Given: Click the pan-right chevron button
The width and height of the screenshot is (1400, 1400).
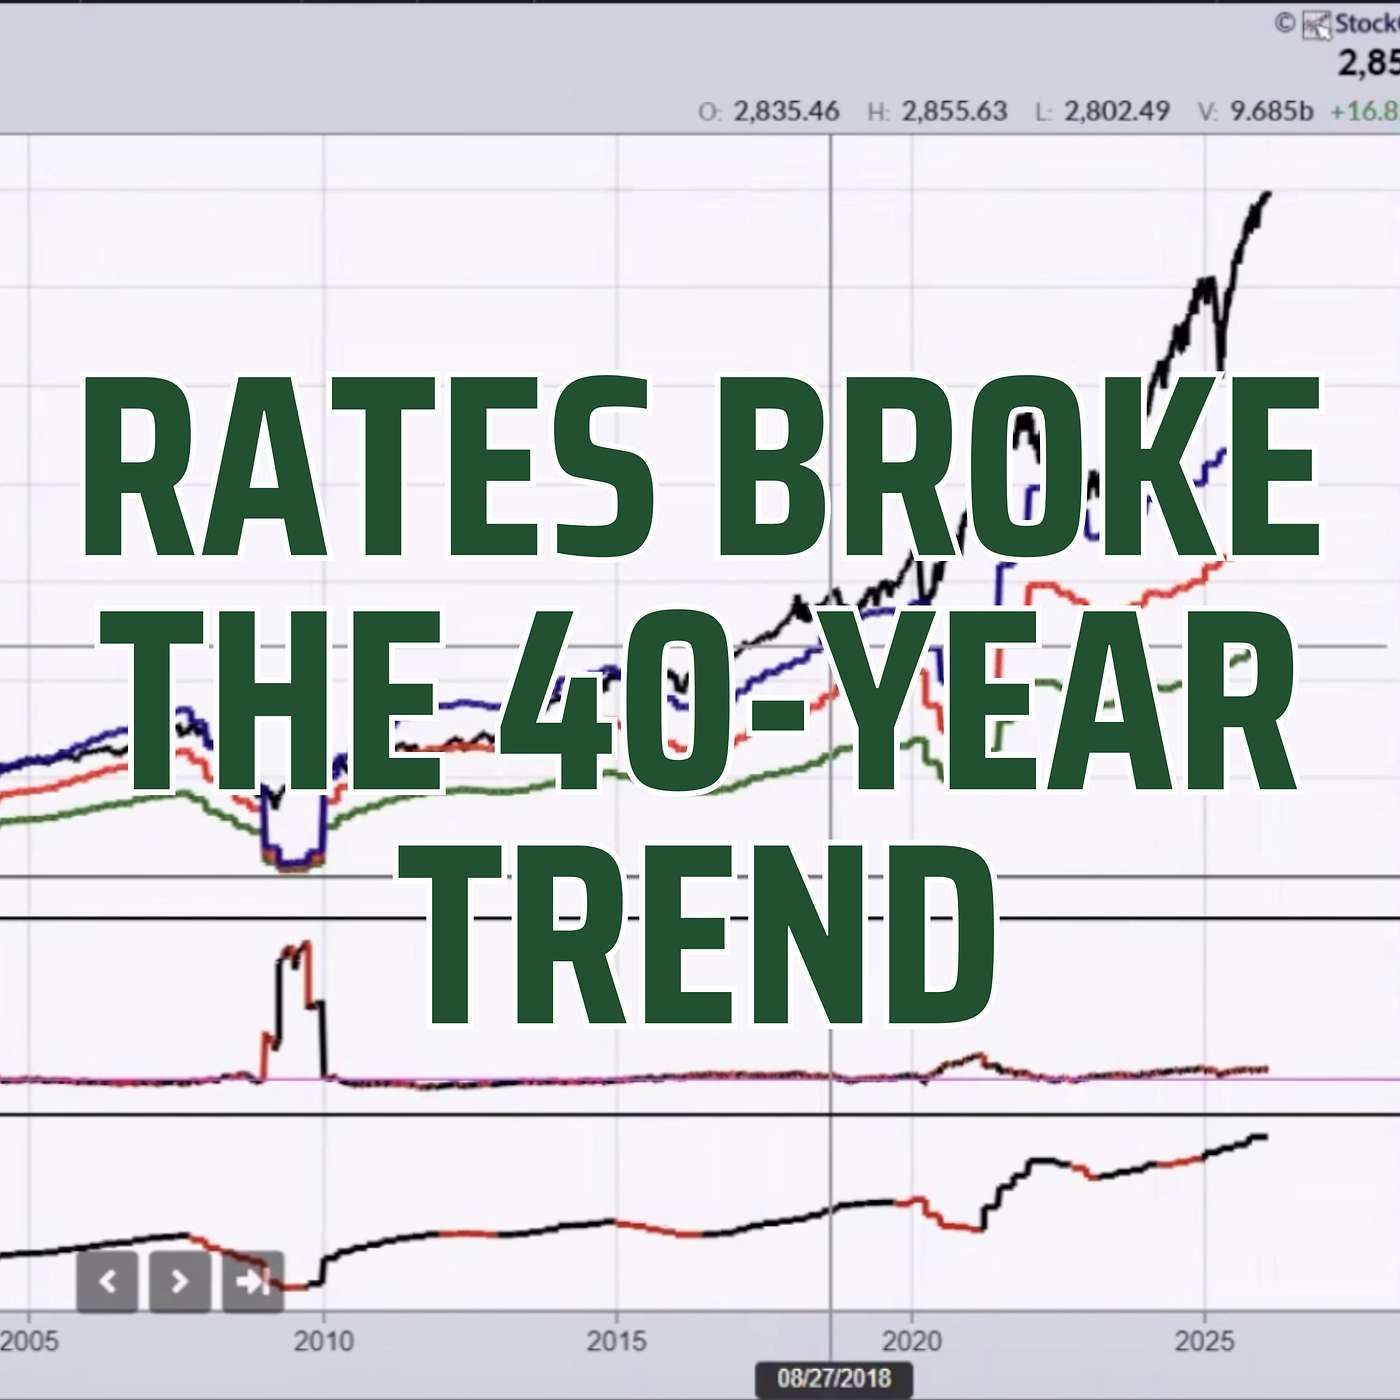Looking at the screenshot, I should pyautogui.click(x=179, y=1281).
